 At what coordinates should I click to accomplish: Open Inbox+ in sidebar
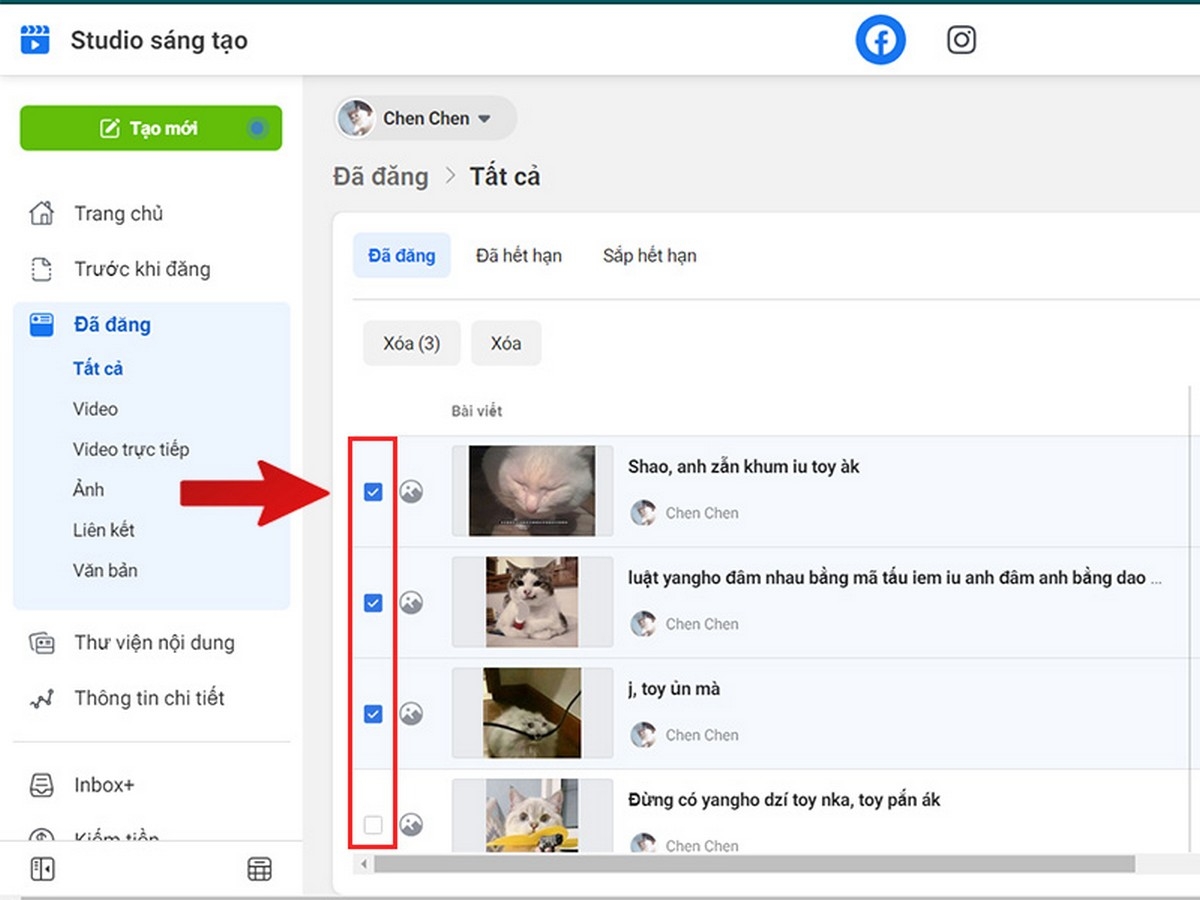click(103, 785)
